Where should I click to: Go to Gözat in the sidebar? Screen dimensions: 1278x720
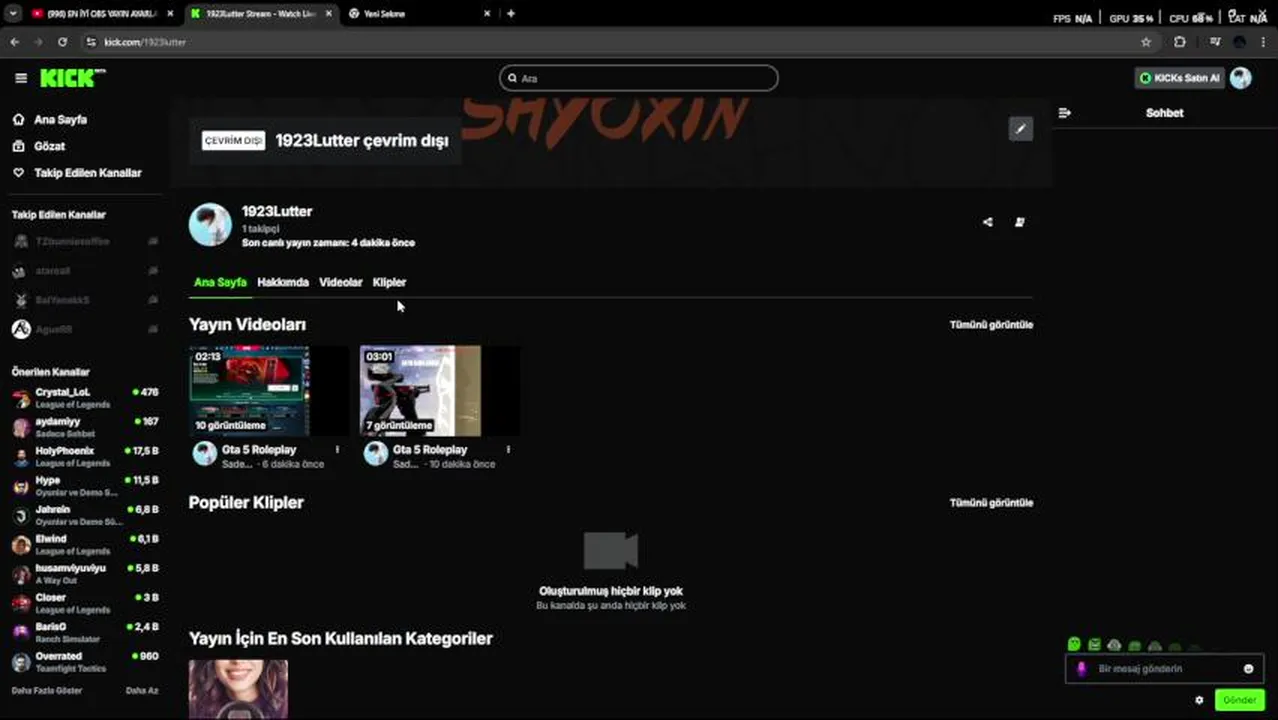tap(49, 146)
